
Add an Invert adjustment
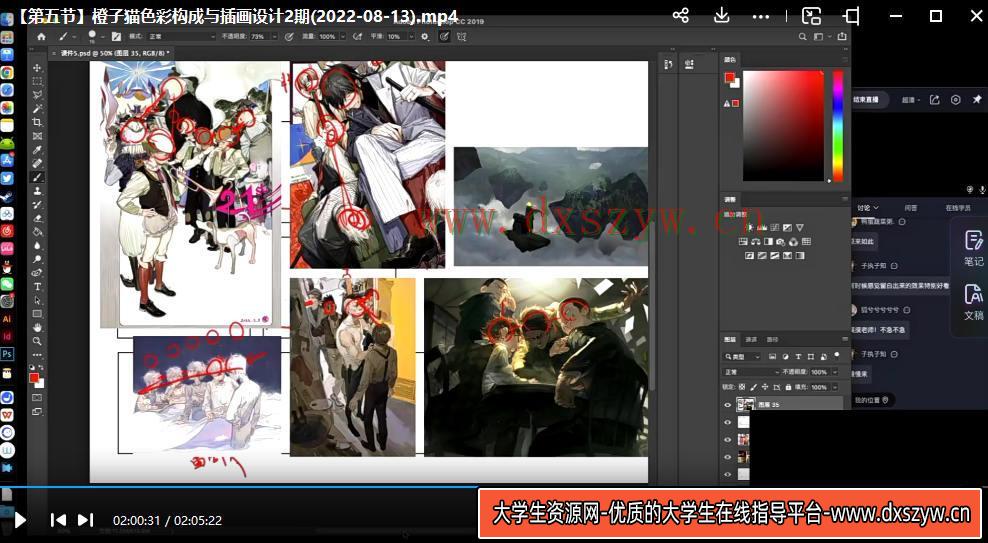click(749, 256)
